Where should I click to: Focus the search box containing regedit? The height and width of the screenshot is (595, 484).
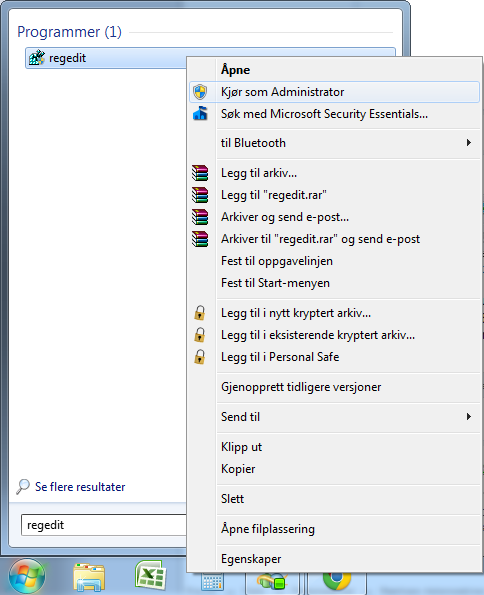(x=104, y=525)
